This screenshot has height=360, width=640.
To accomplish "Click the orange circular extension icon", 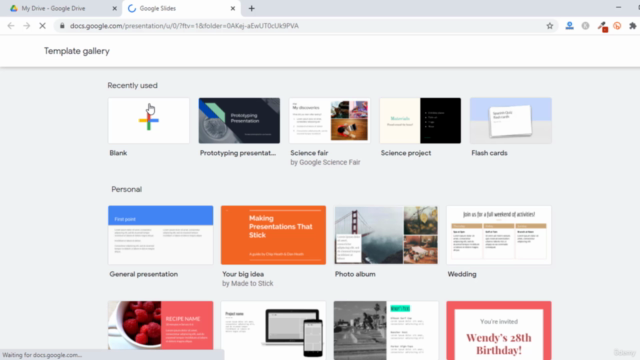I will click(x=617, y=26).
